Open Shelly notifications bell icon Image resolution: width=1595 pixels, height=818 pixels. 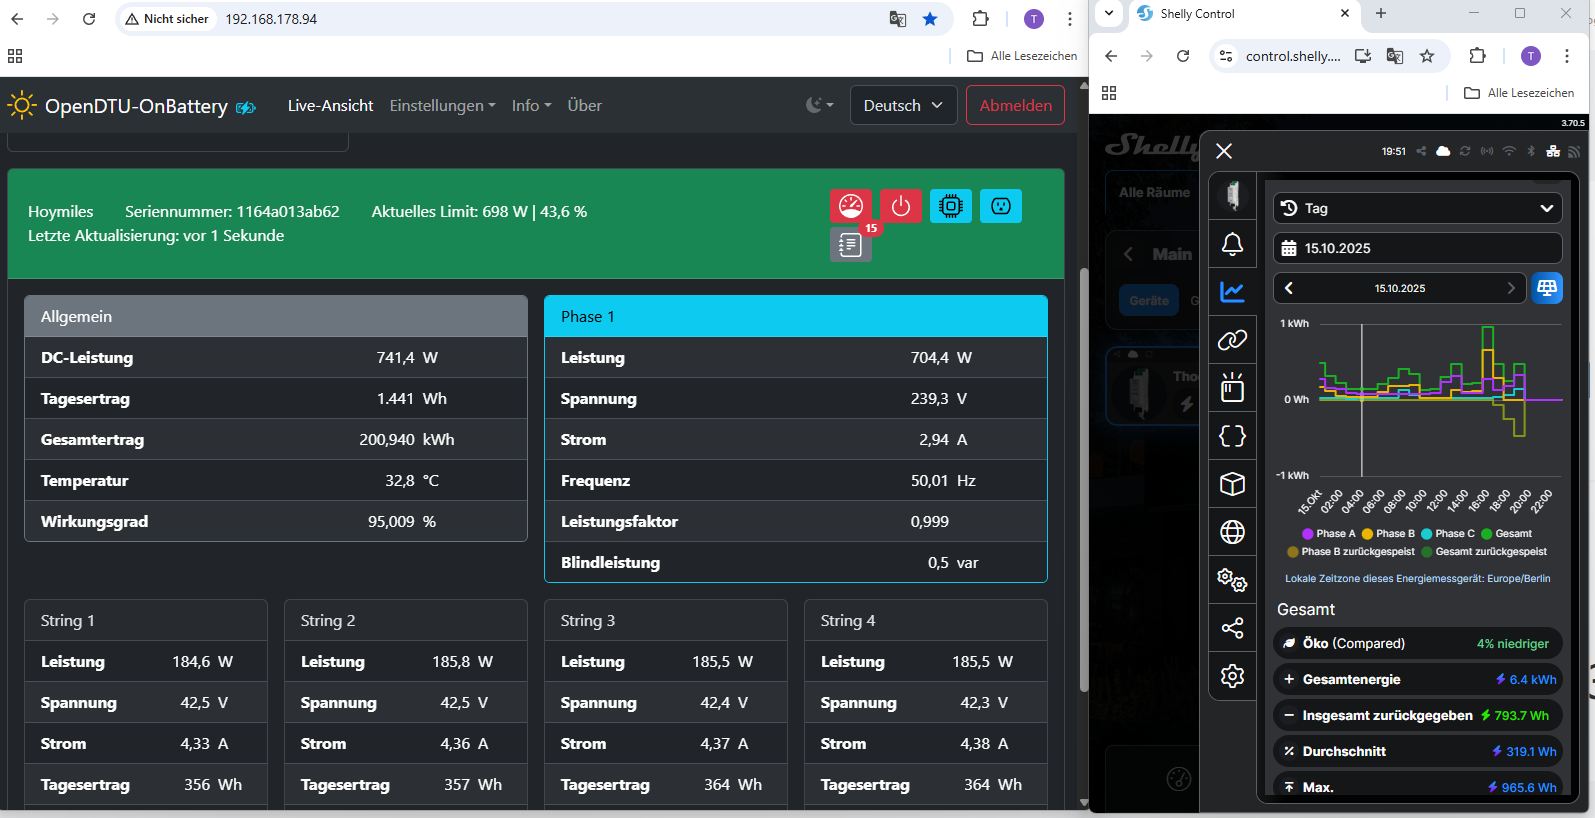coord(1232,244)
